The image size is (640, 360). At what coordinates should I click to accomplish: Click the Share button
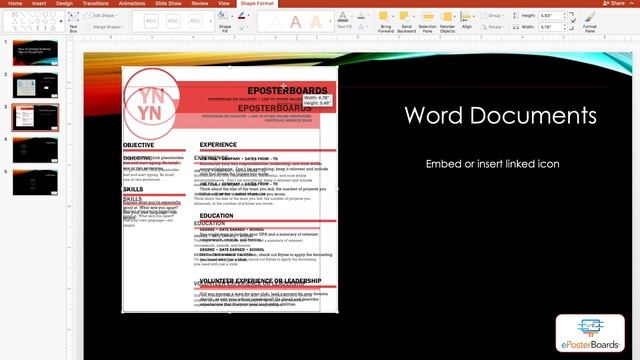(x=614, y=3)
